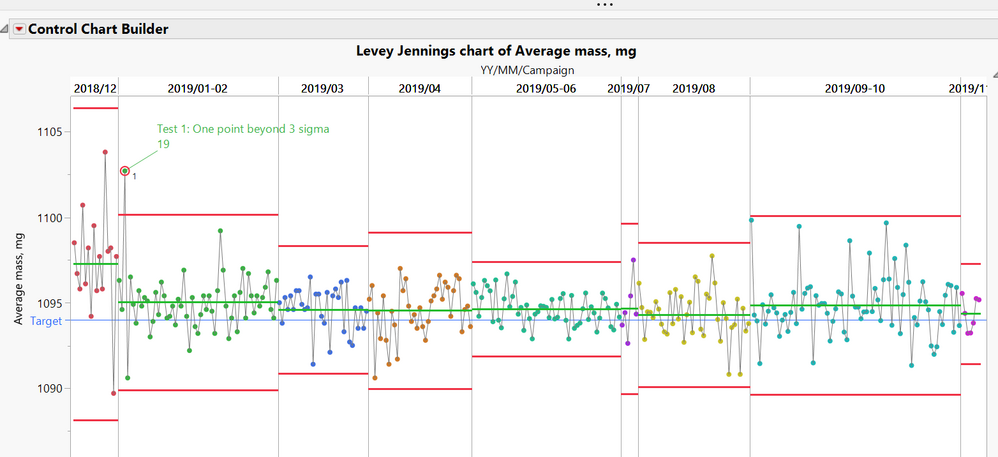Image resolution: width=998 pixels, height=457 pixels.
Task: Select the 2019/04 phase header
Action: coord(419,88)
